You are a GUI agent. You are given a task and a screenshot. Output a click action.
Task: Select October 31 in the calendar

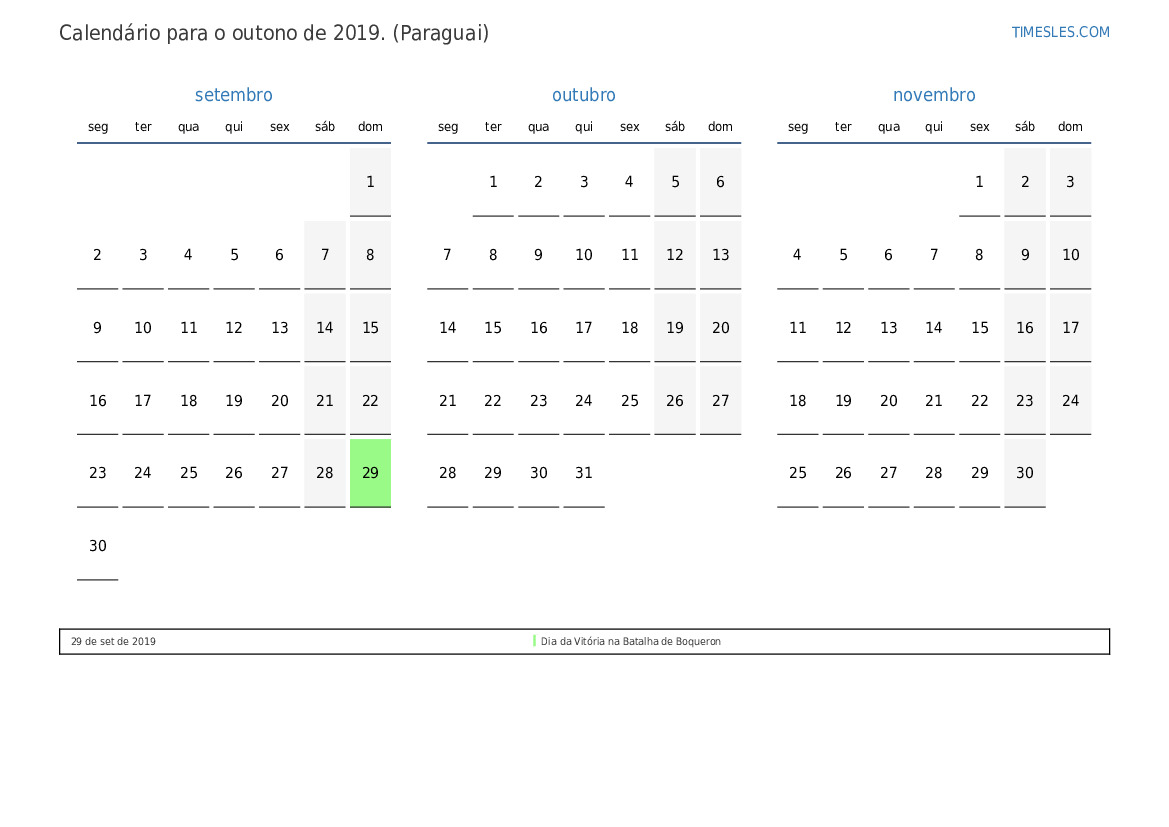pyautogui.click(x=584, y=473)
